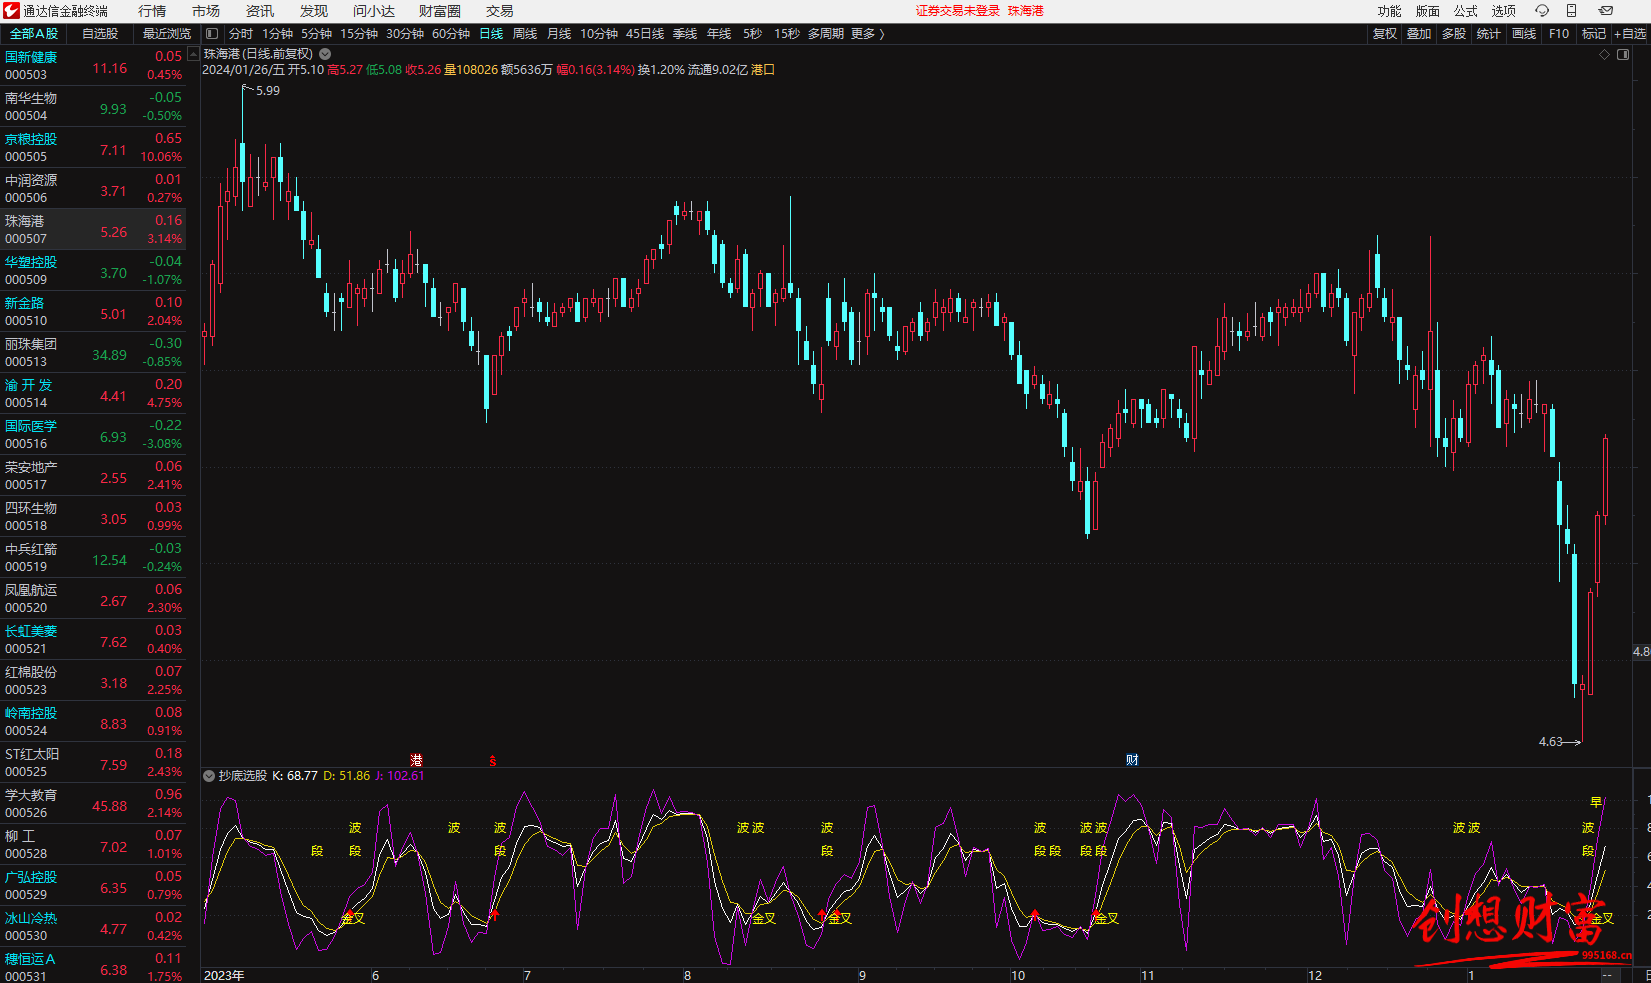Open the F10 company info
This screenshot has width=1651, height=983.
click(x=1559, y=34)
